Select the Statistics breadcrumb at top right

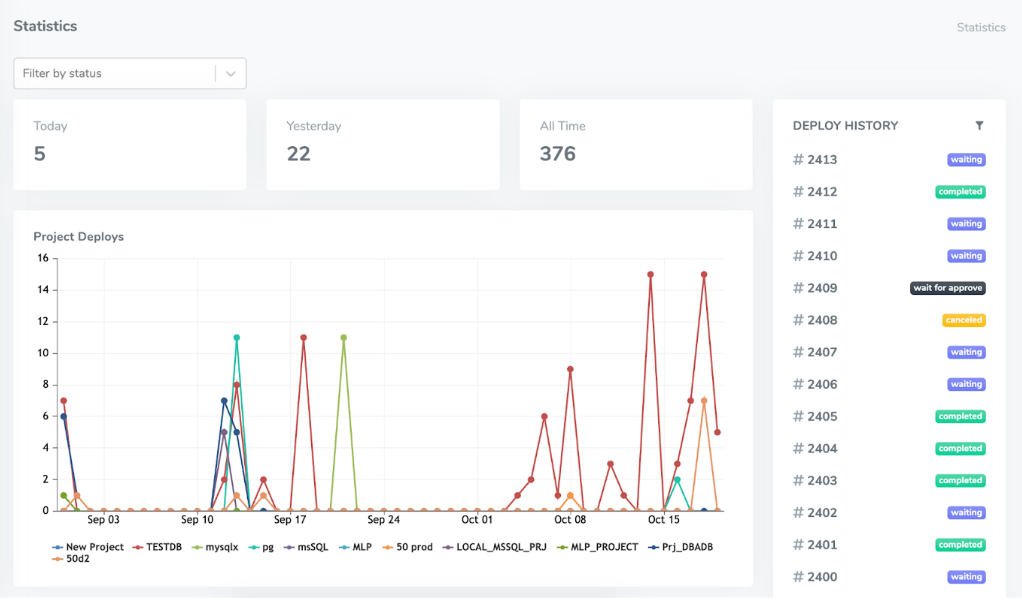[x=980, y=27]
